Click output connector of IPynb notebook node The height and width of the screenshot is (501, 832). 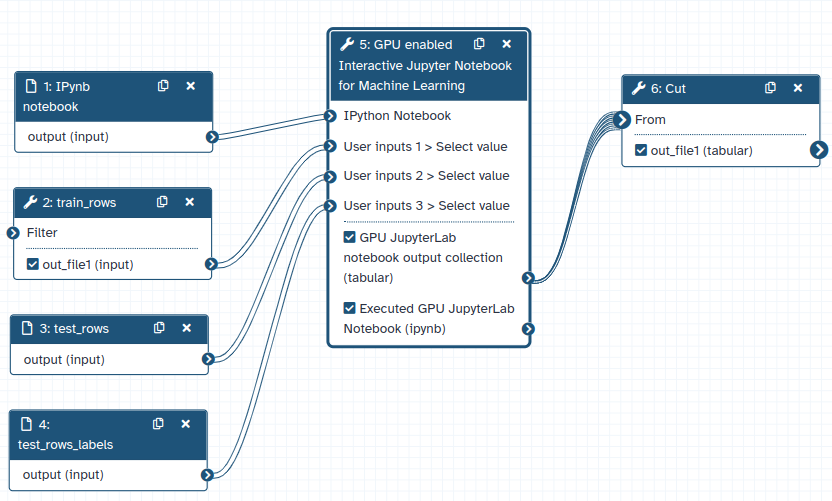[212, 137]
